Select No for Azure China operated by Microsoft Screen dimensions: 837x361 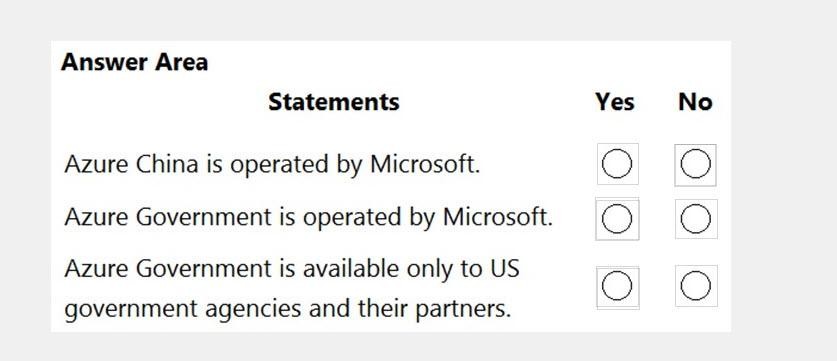(x=695, y=164)
